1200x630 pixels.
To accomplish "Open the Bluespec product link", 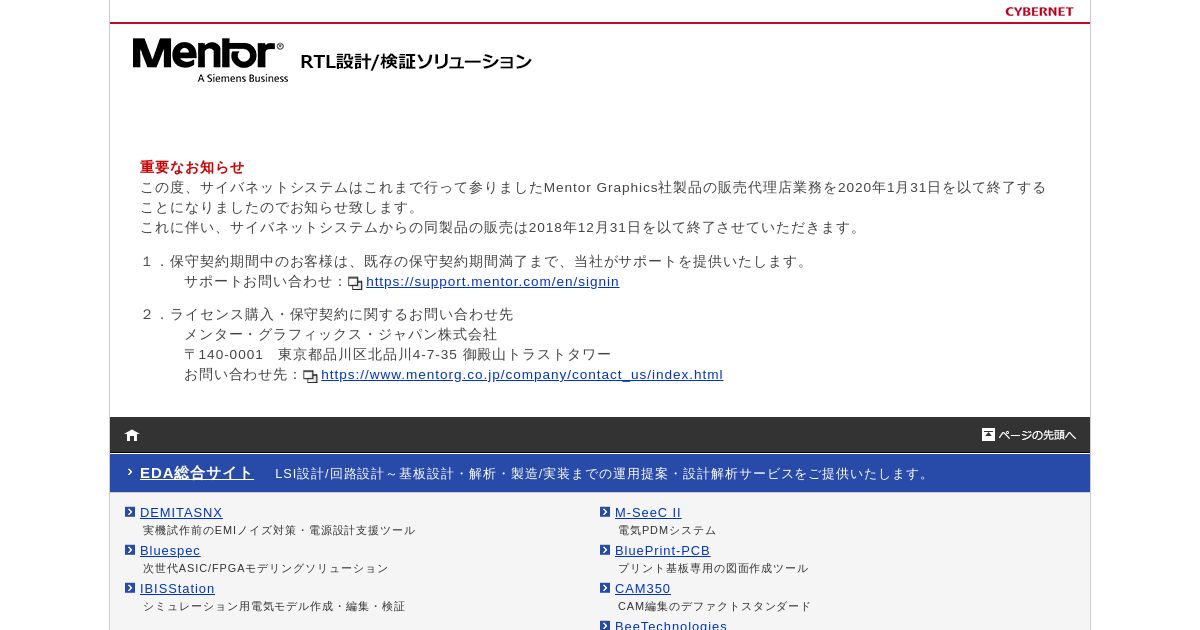I will (x=170, y=551).
